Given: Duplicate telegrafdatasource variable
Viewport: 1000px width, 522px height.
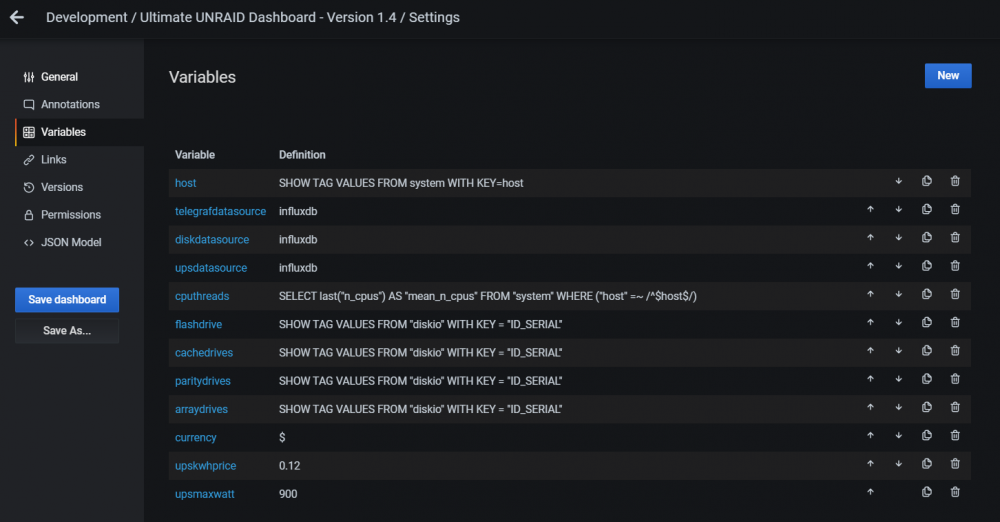Looking at the screenshot, I should (x=927, y=209).
